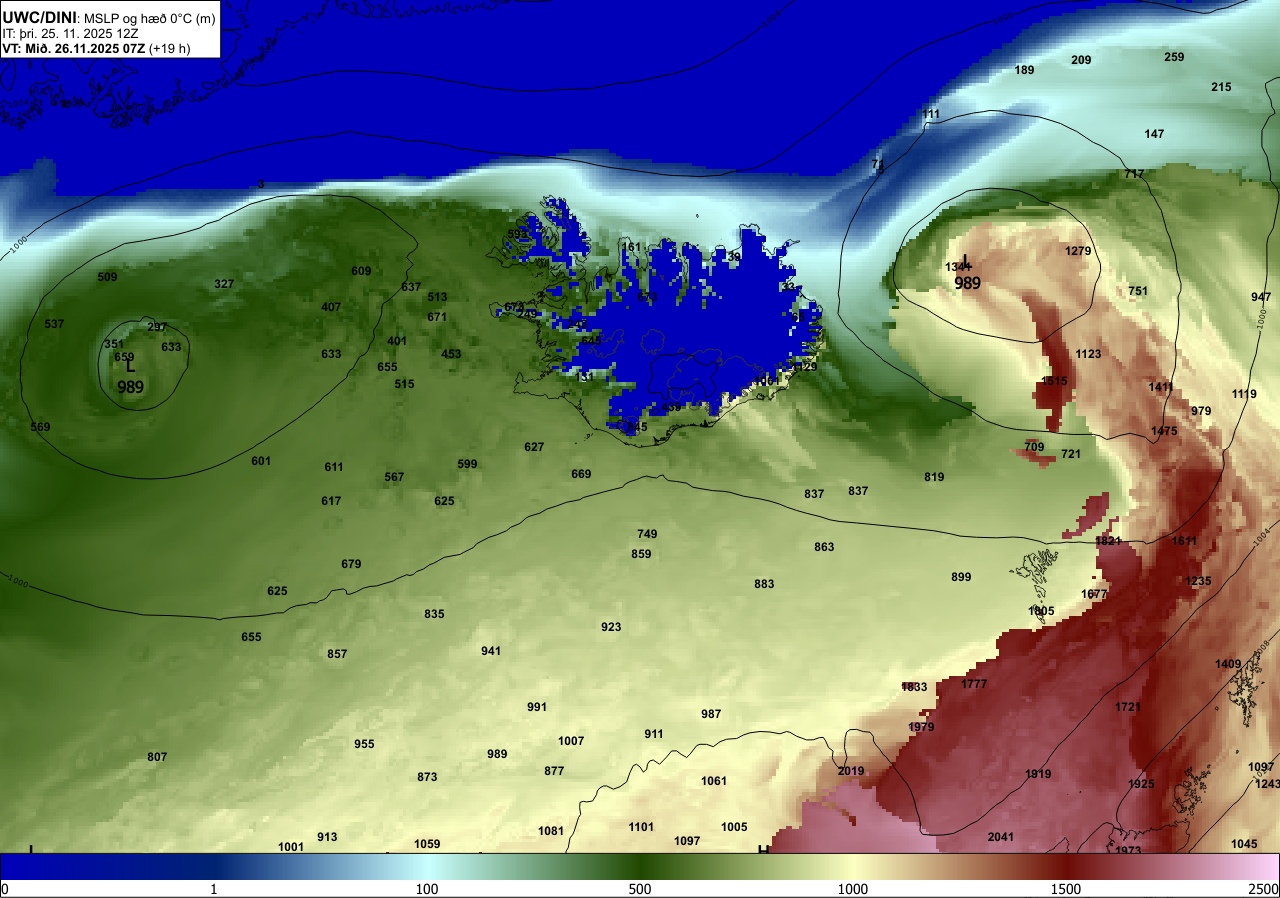Select the 407 value
The image size is (1280, 898).
click(331, 307)
